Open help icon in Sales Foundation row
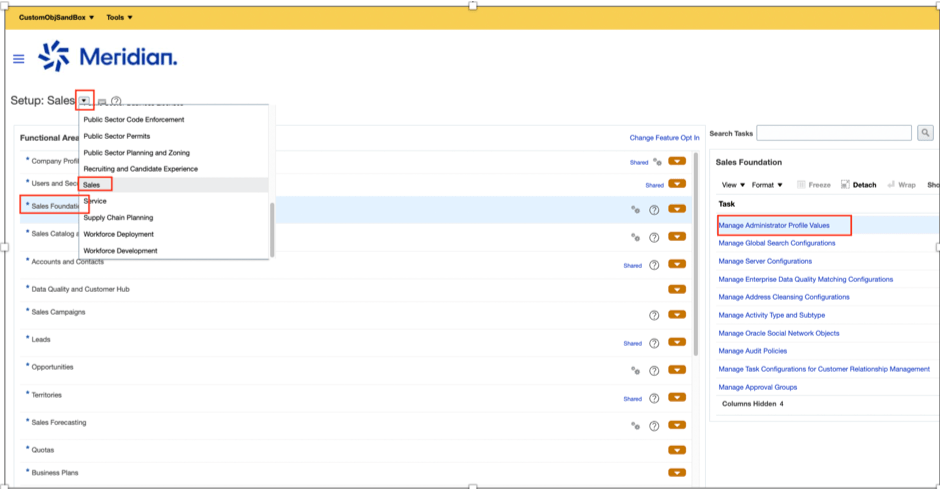The height and width of the screenshot is (489, 941). 654,210
